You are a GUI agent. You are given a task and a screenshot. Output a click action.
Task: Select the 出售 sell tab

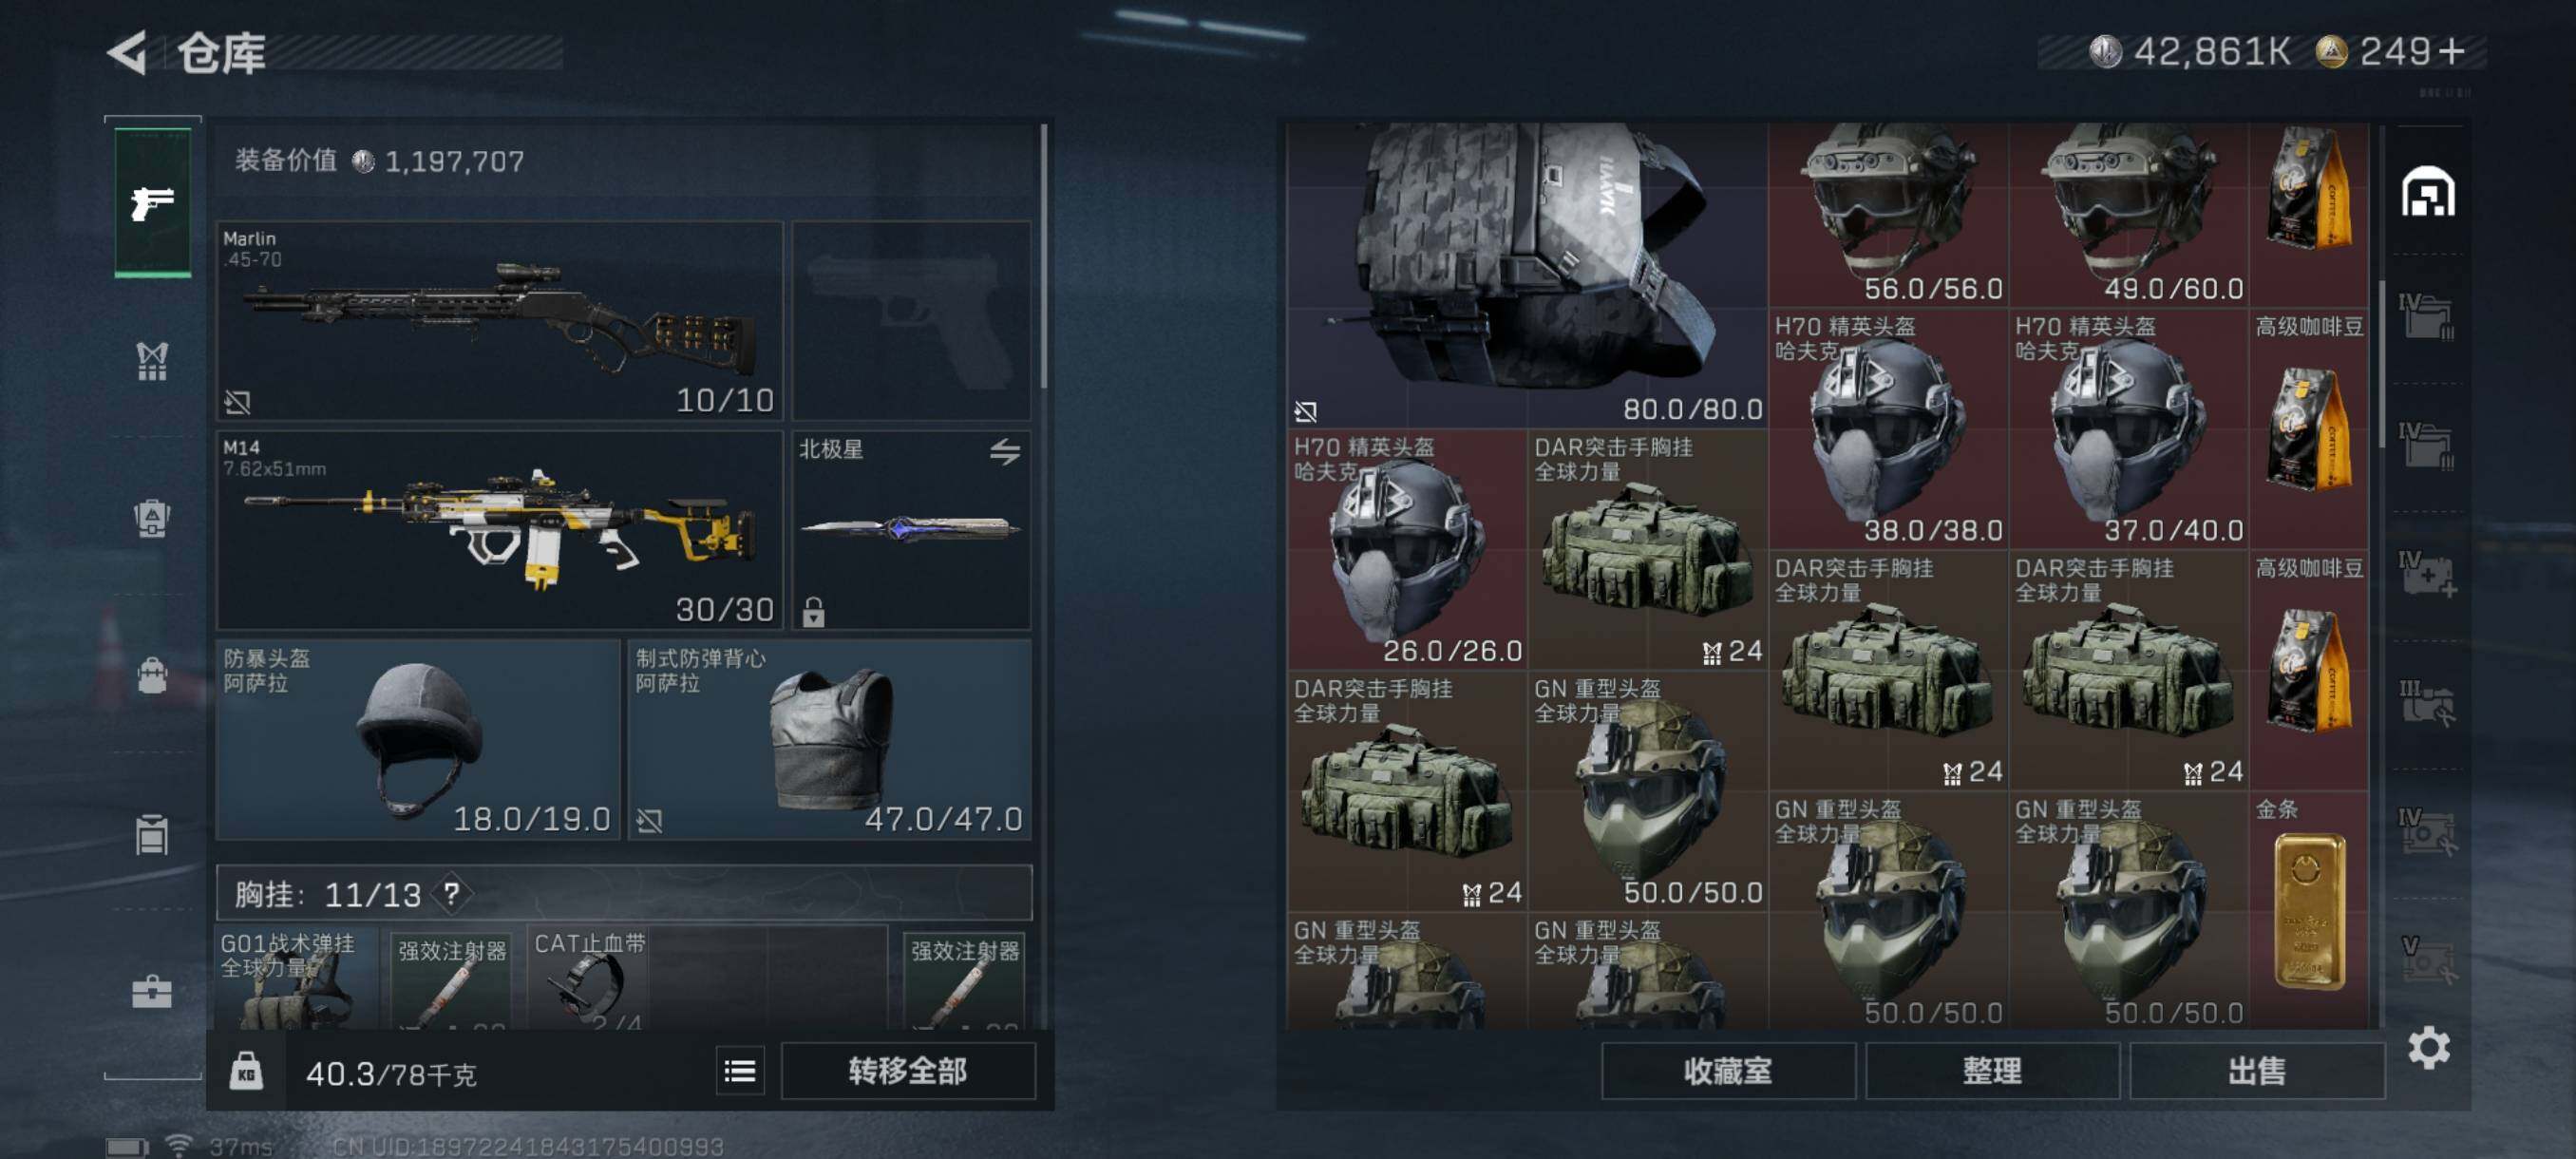2256,1071
